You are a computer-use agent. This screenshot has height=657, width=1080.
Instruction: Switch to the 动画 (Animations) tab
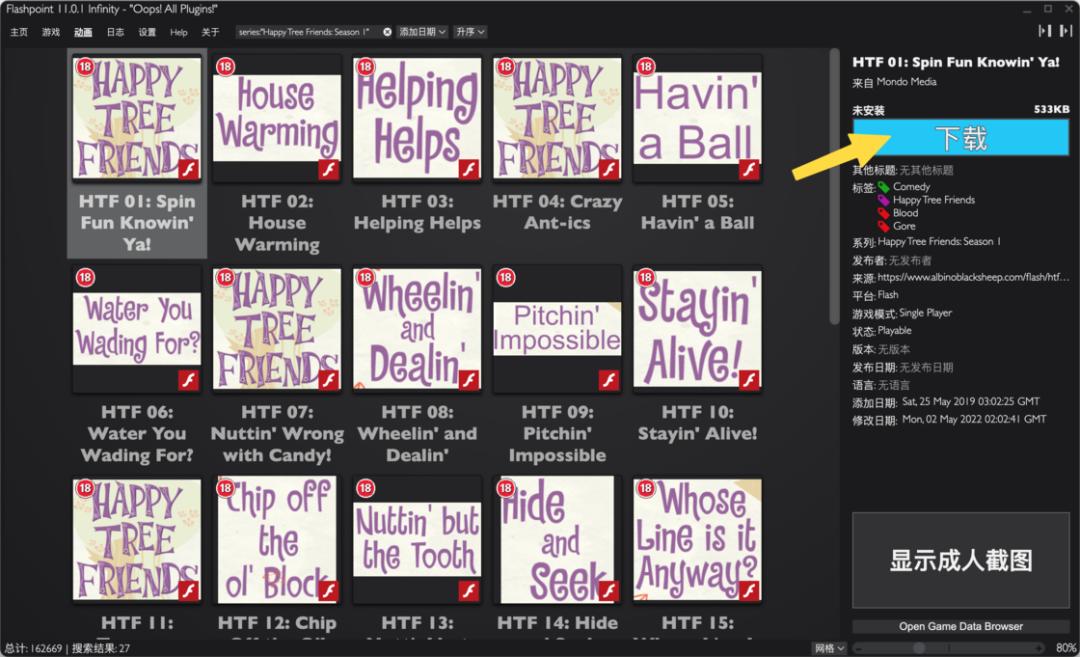point(83,32)
